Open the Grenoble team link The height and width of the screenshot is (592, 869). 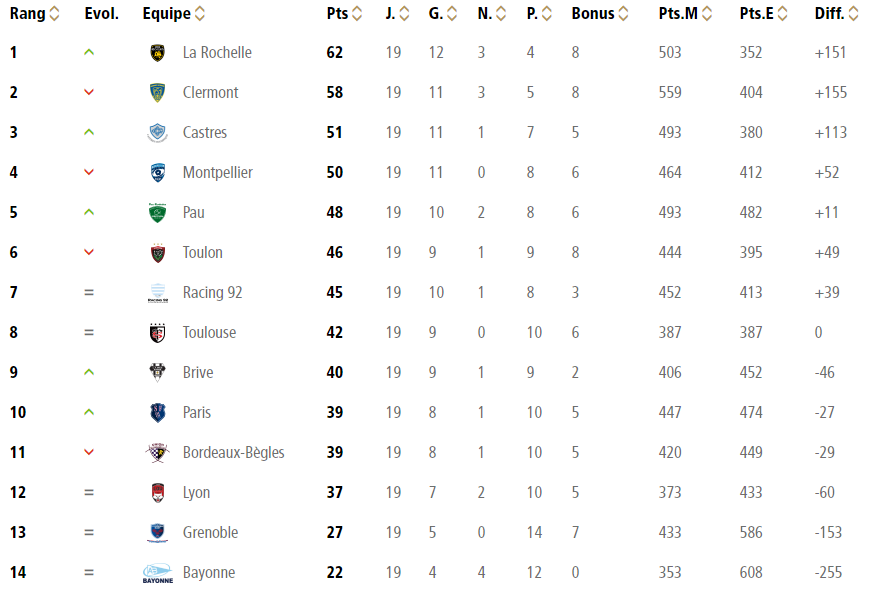tap(210, 533)
